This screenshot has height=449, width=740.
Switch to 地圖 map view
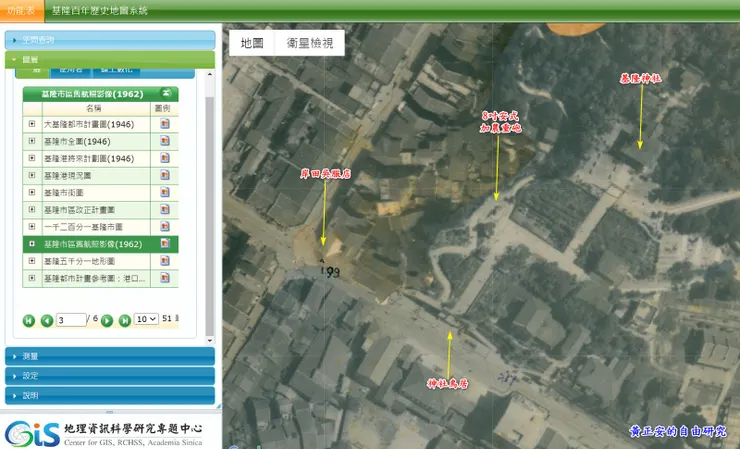pos(252,43)
